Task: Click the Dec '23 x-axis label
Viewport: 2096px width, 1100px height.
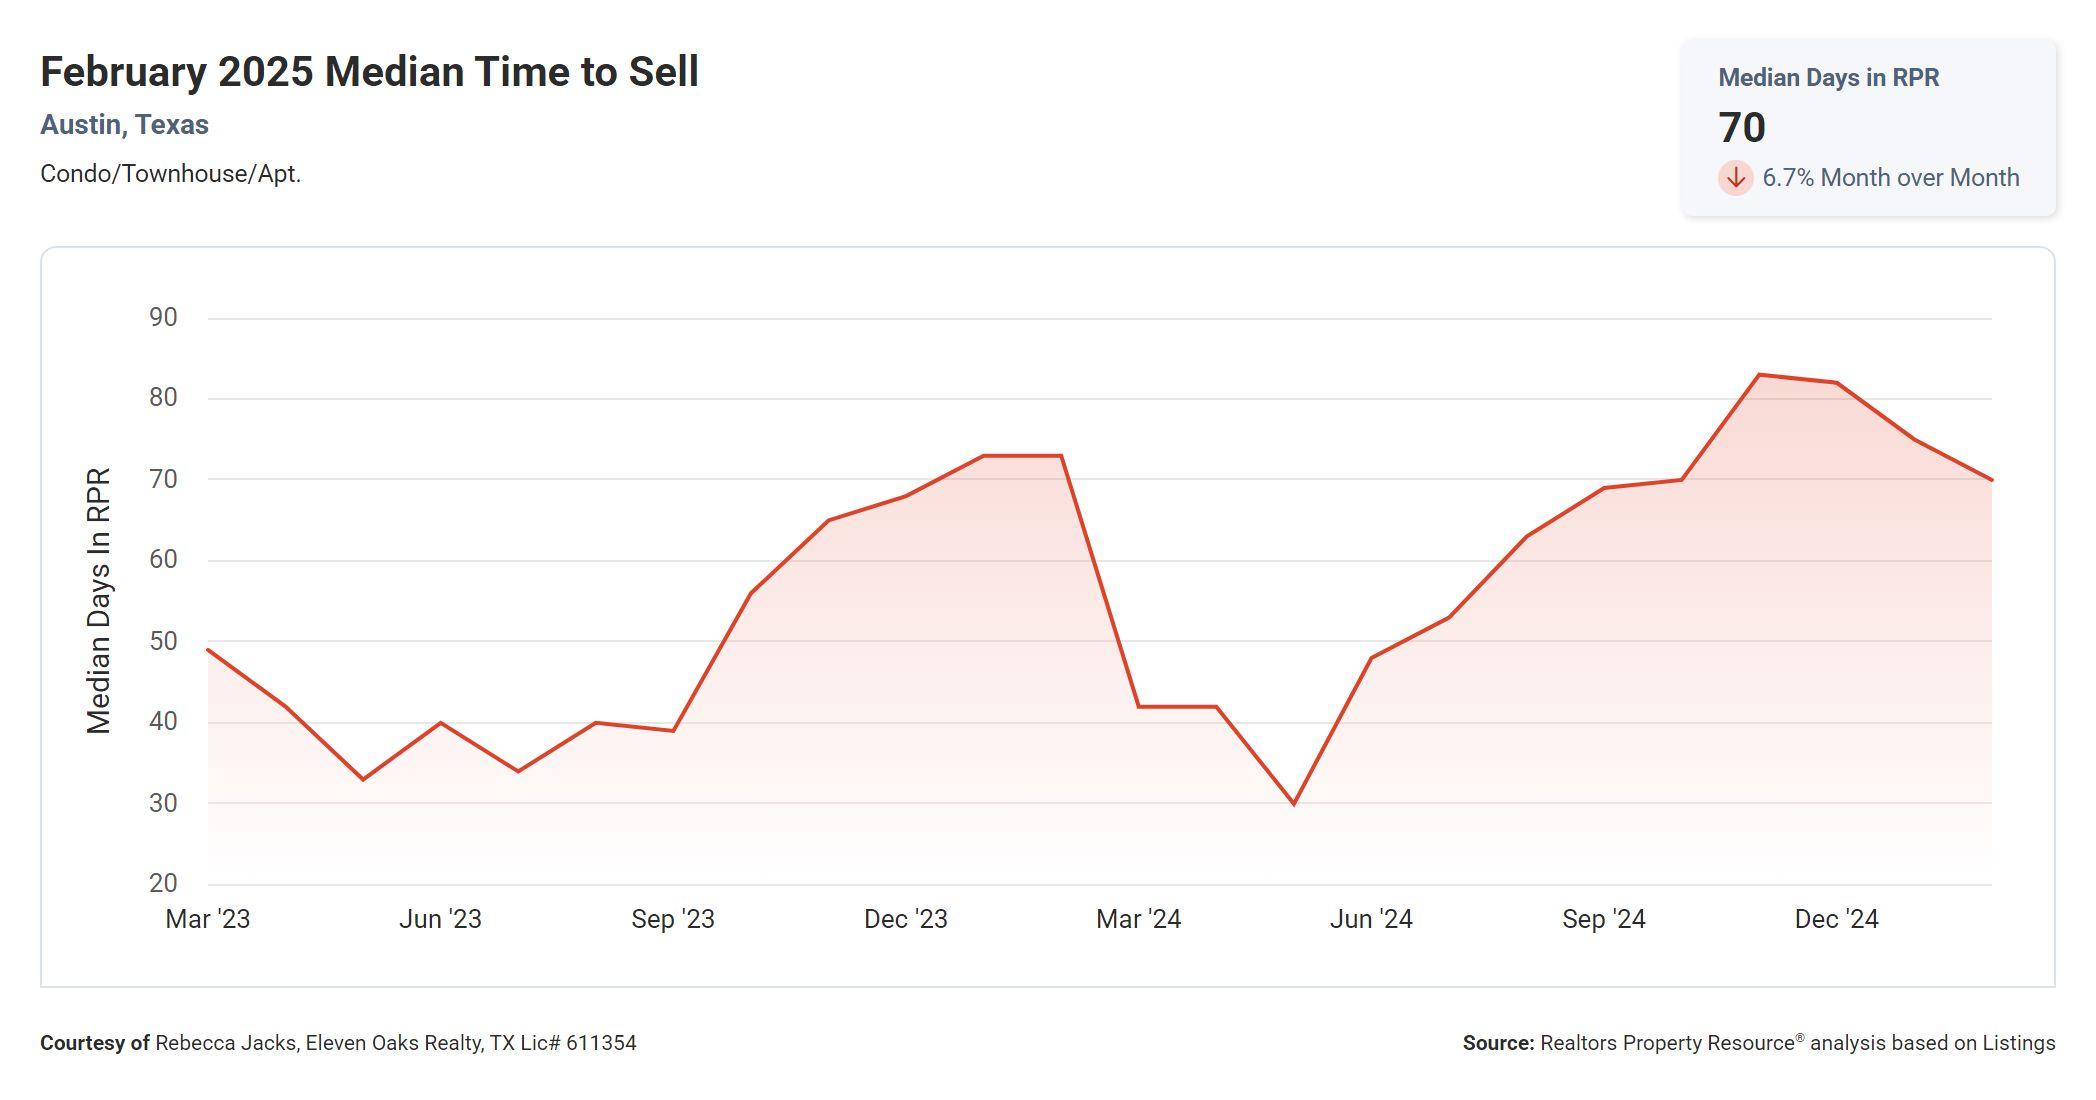Action: point(905,919)
